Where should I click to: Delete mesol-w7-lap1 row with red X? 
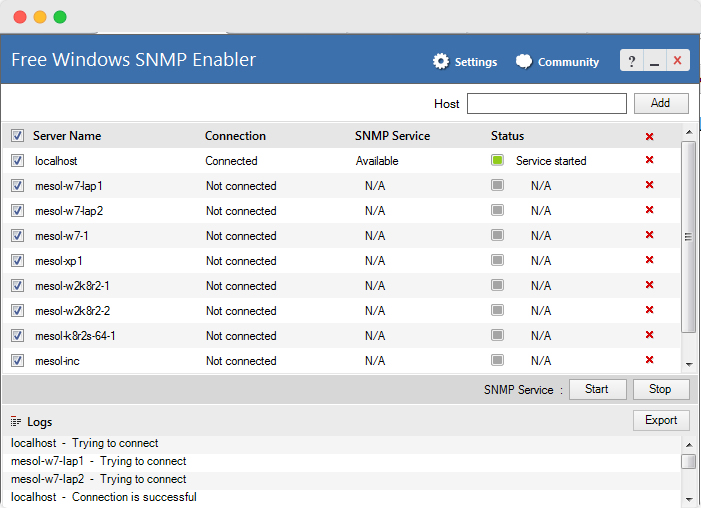(649, 185)
